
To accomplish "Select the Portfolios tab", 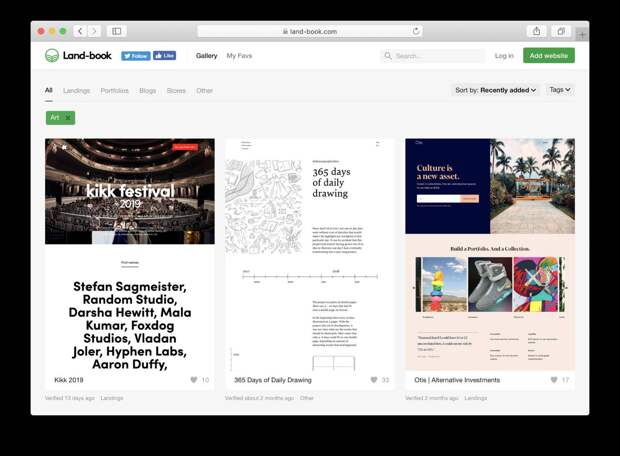I will click(114, 91).
